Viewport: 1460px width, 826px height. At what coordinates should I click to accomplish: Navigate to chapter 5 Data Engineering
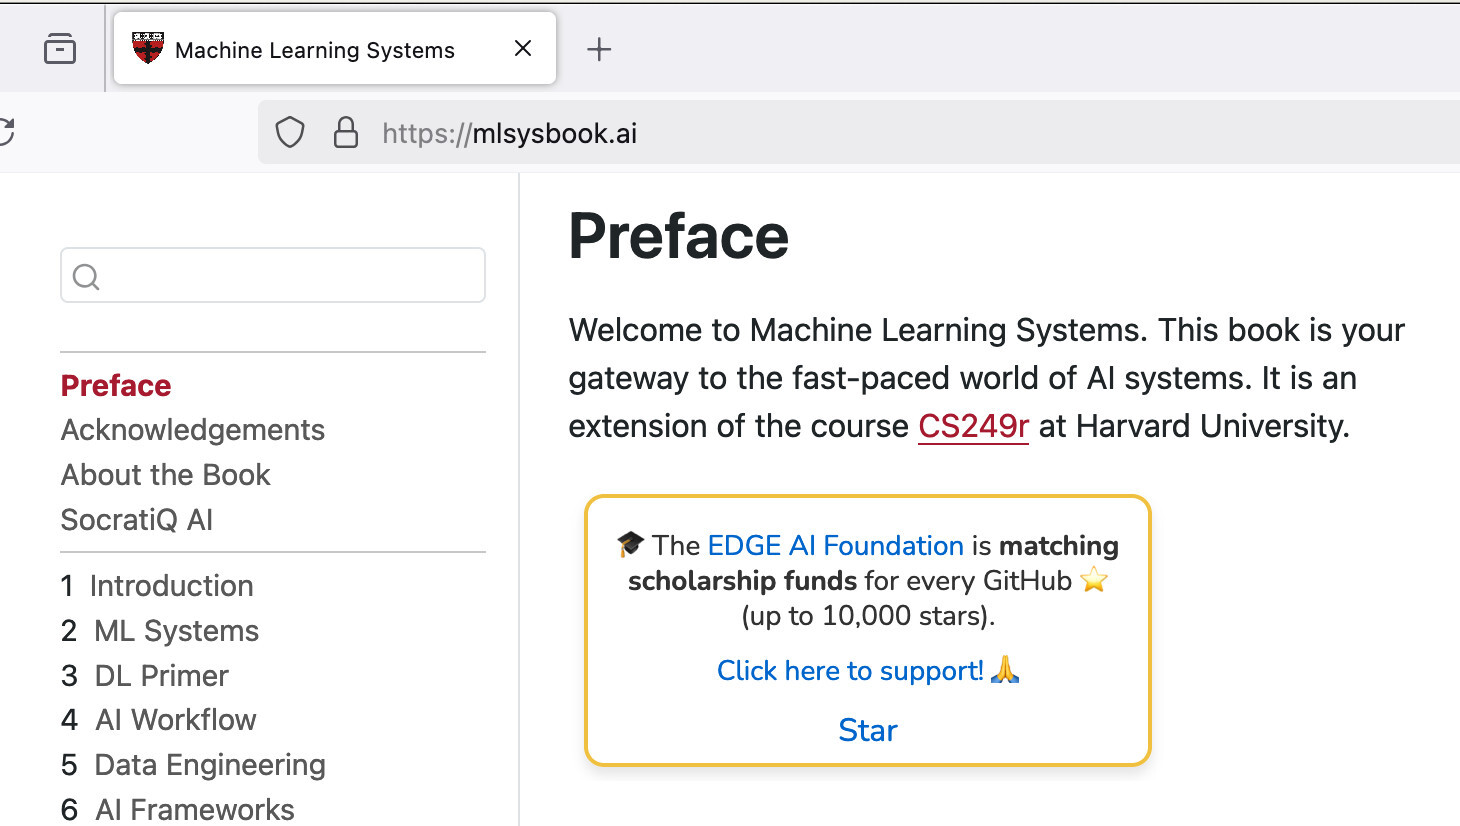coord(209,765)
